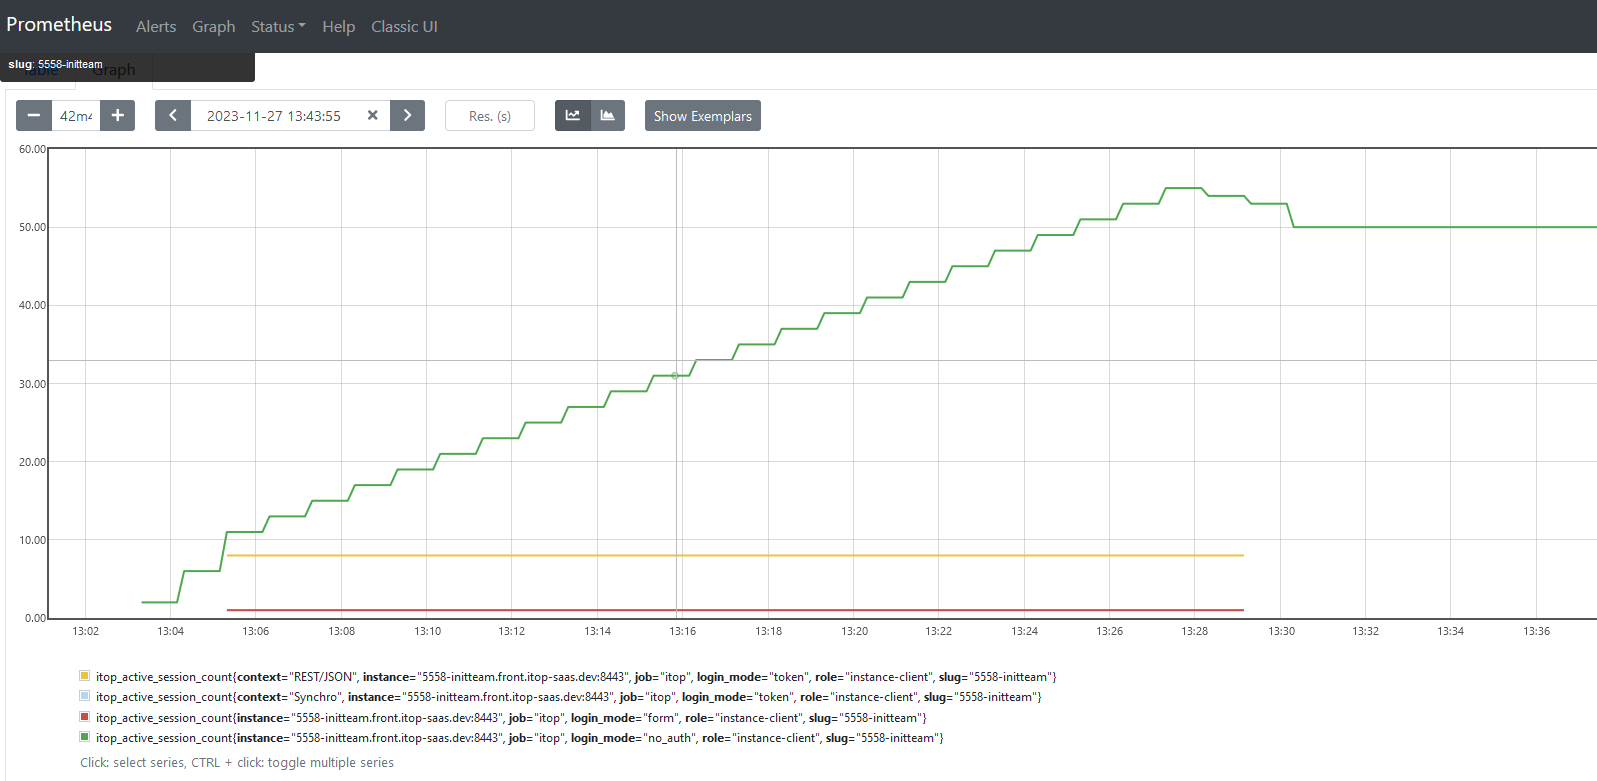Click the Prometheus brand logo
1597x781 pixels.
[x=59, y=25]
